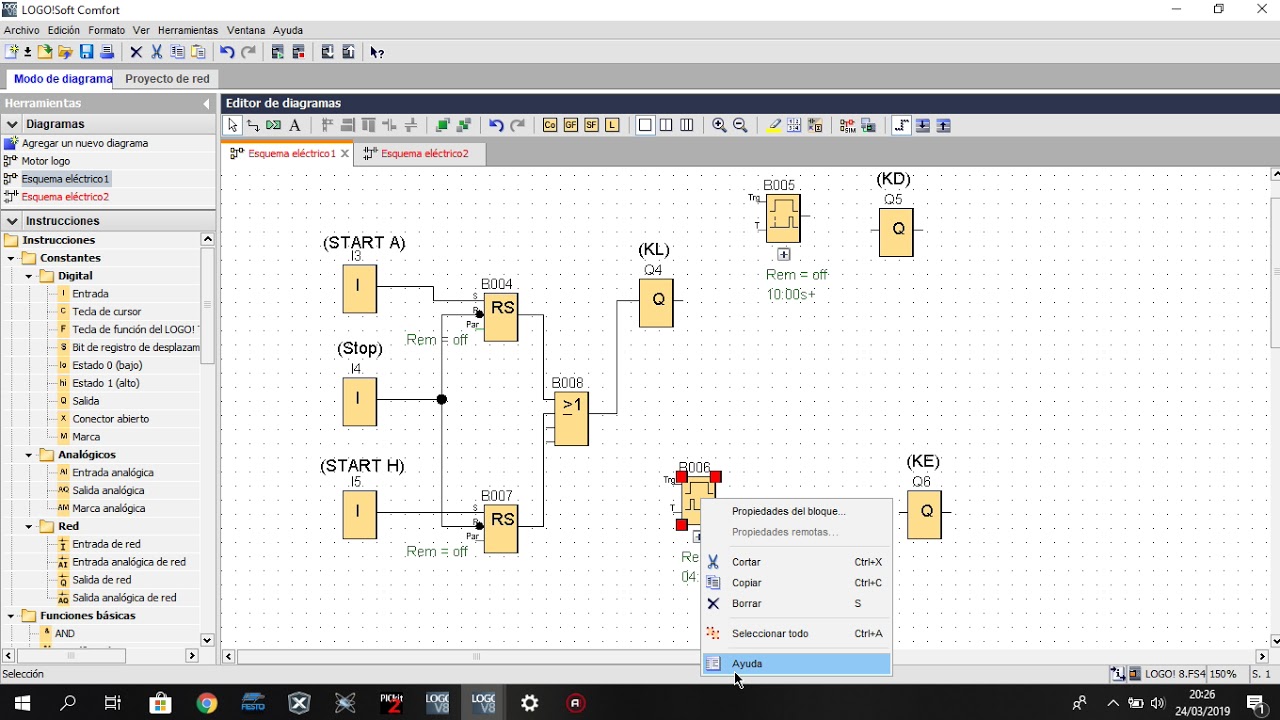
Task: Open Windows Settings gear on taskbar
Action: (530, 703)
